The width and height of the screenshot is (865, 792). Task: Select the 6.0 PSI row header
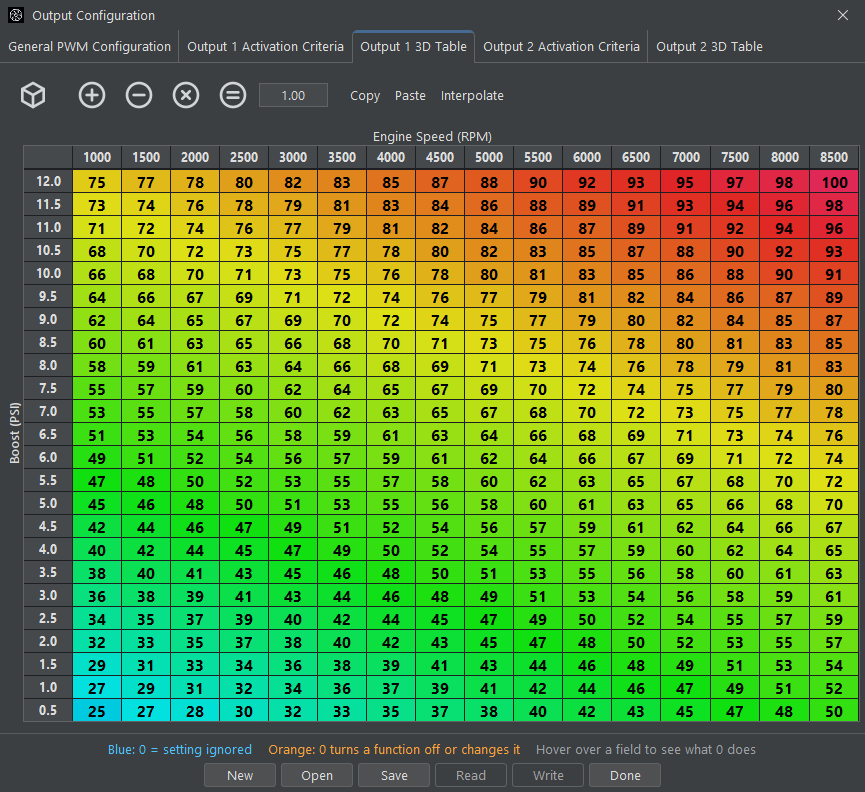[49, 457]
